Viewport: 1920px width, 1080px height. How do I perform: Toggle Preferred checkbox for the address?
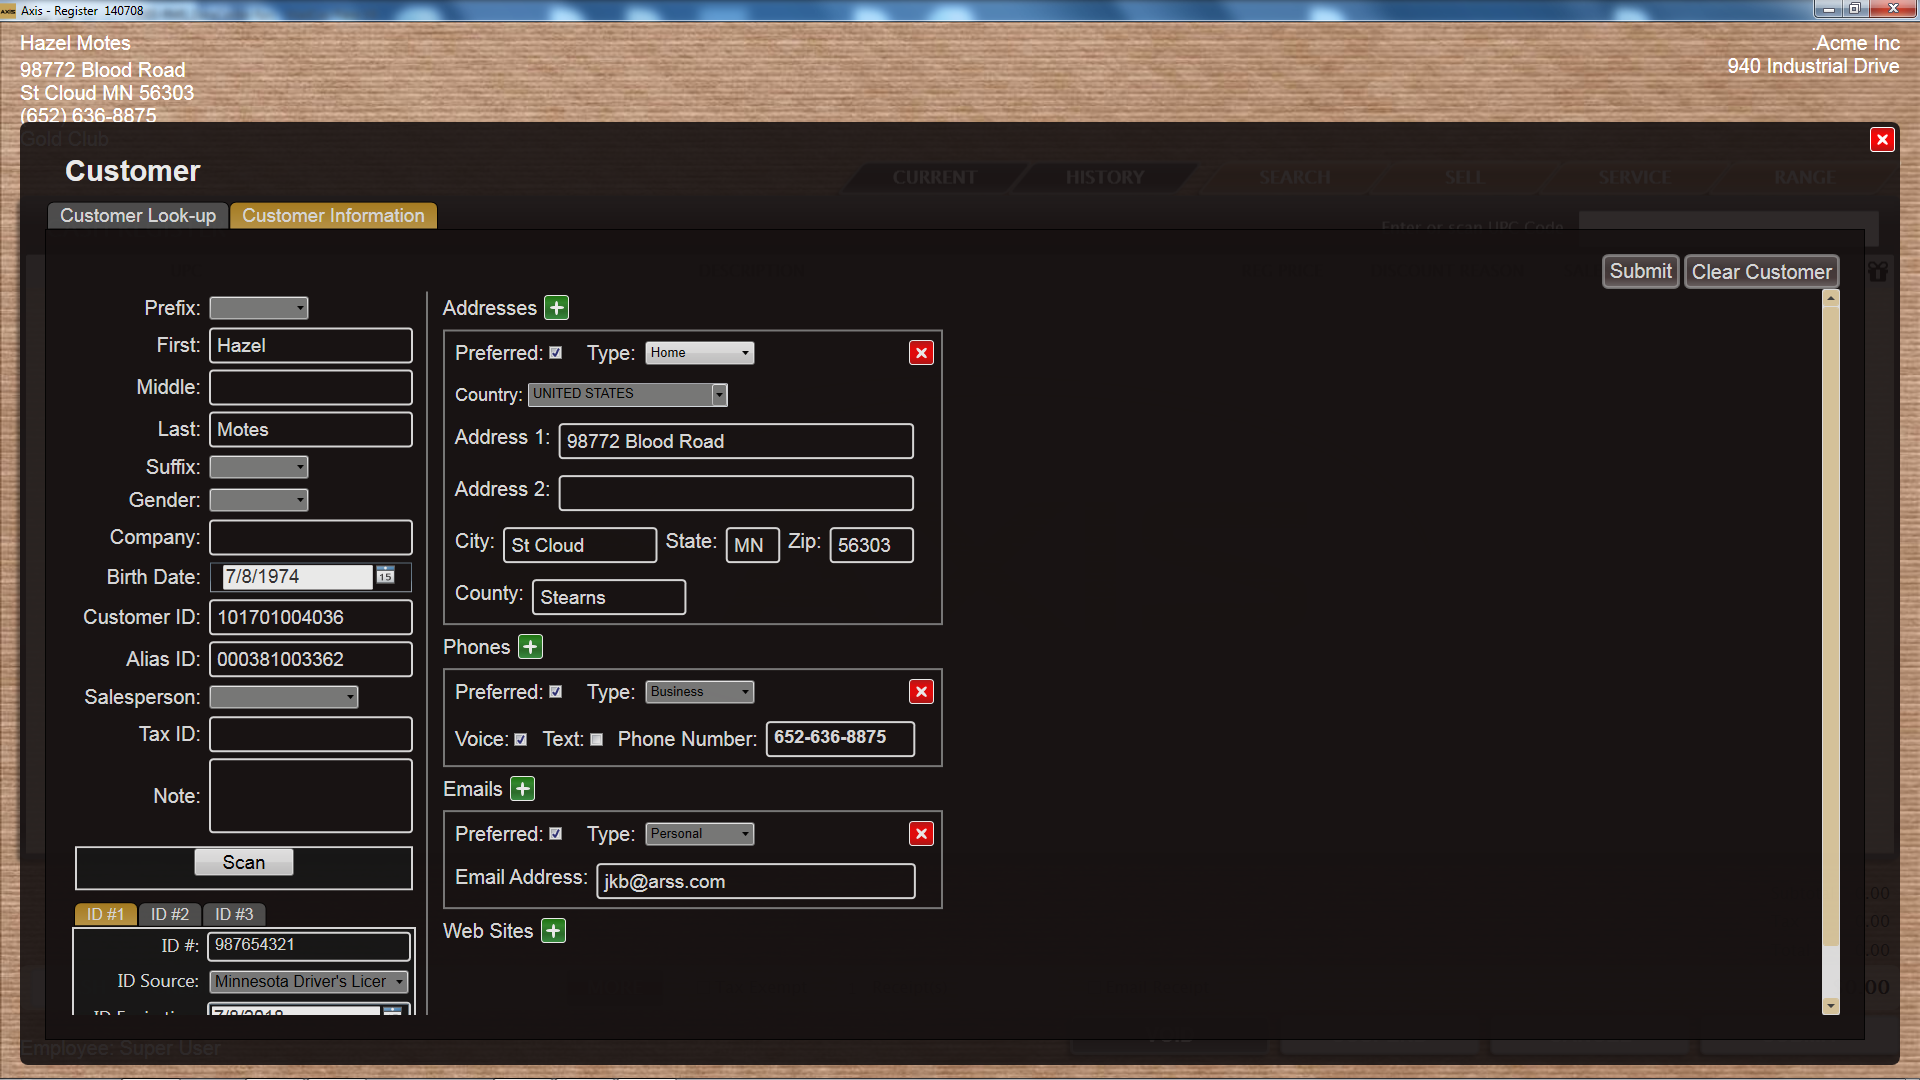point(556,353)
